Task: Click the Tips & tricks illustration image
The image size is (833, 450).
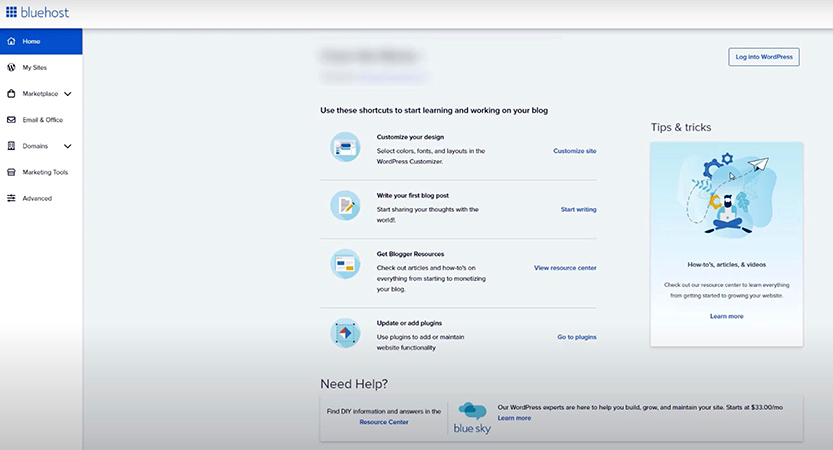Action: click(x=727, y=196)
